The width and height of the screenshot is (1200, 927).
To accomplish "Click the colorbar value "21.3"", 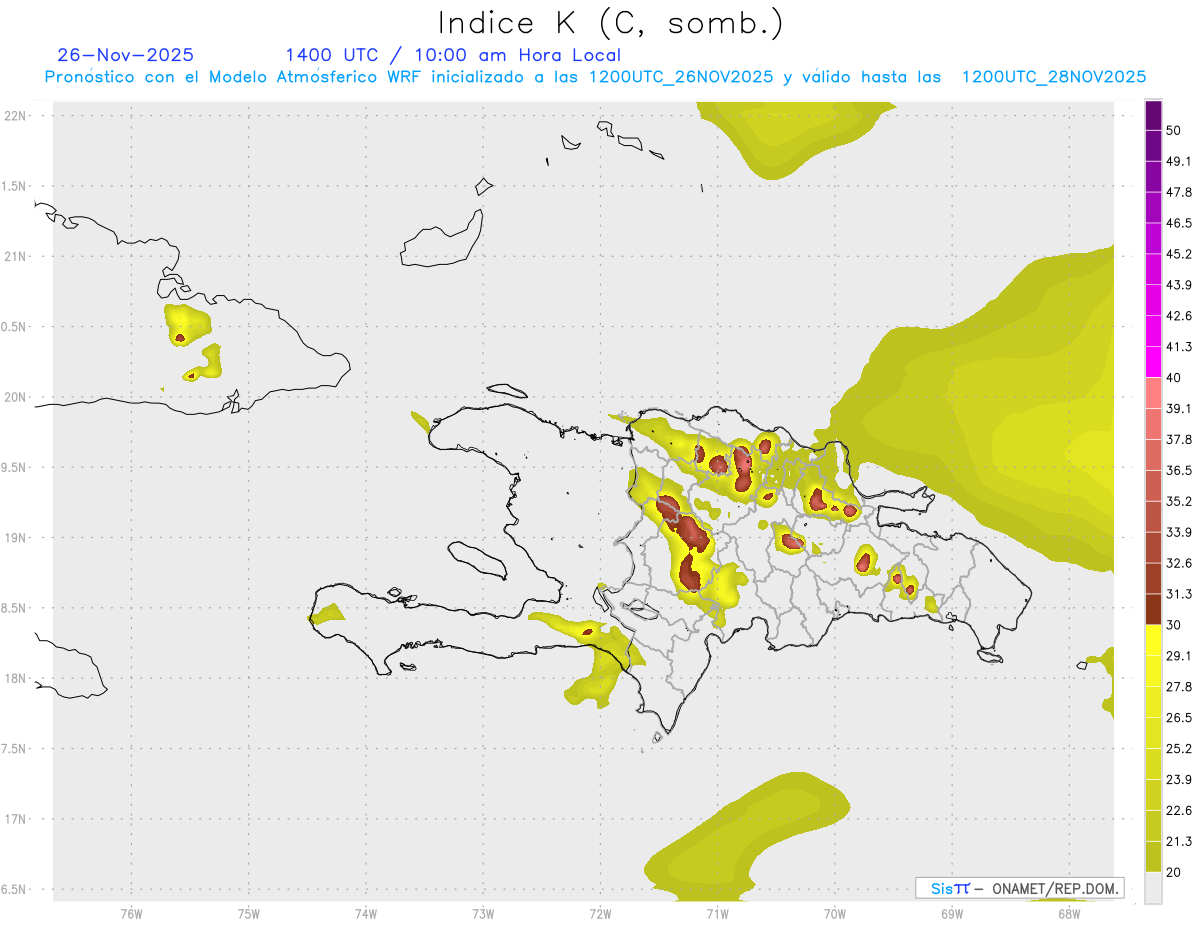I will (x=1179, y=842).
